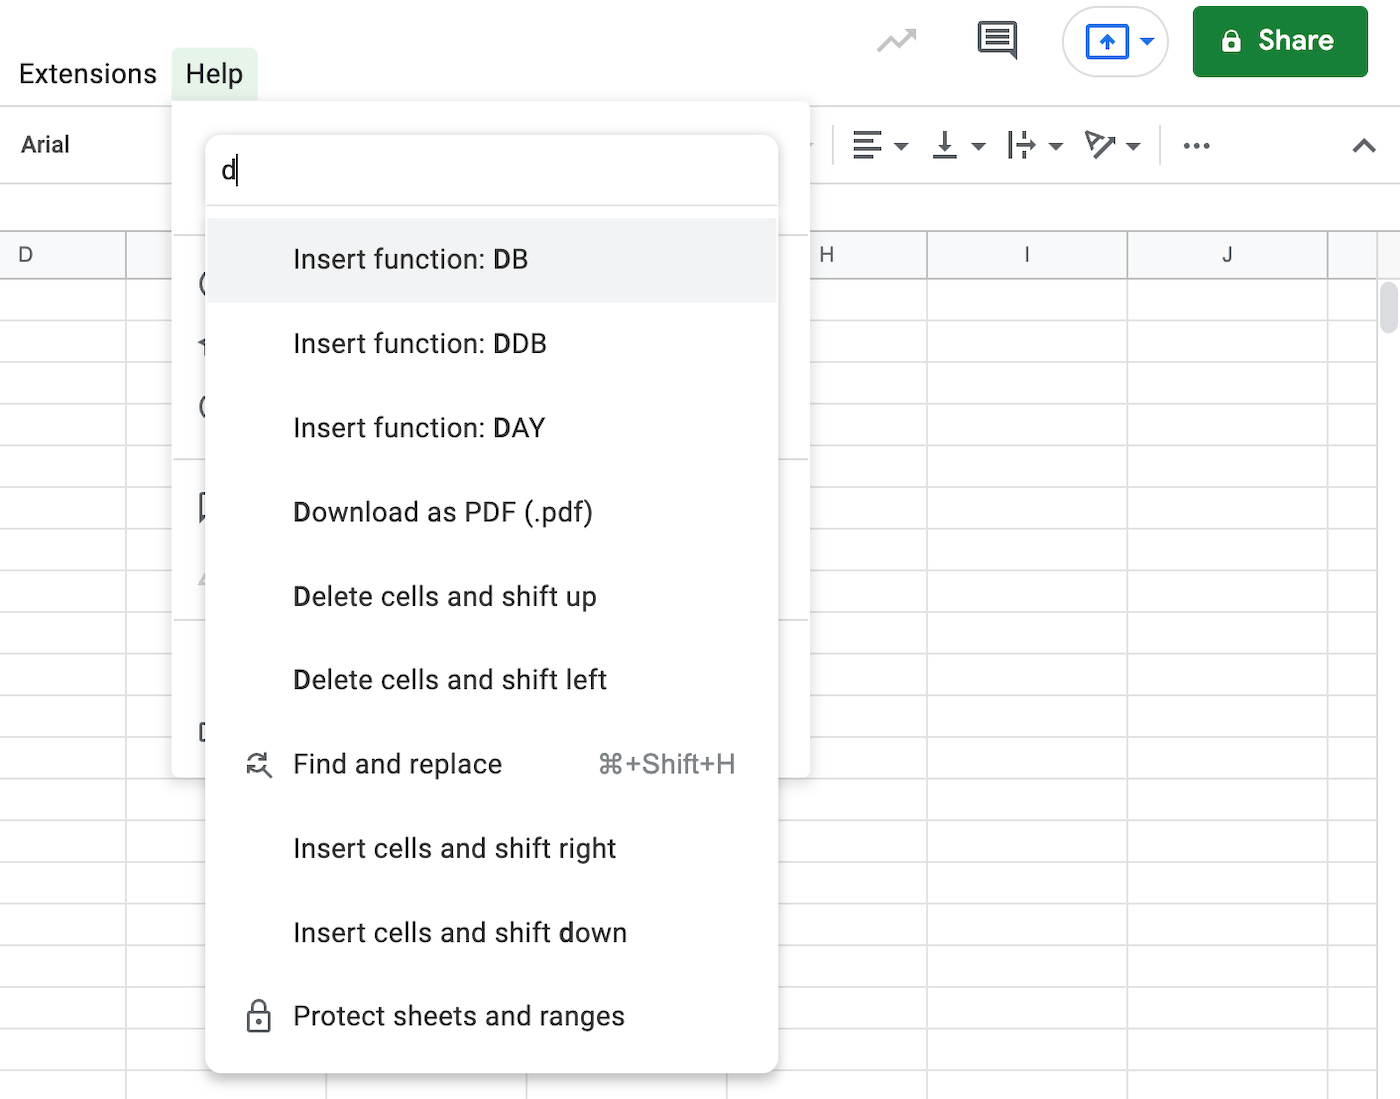Image resolution: width=1400 pixels, height=1099 pixels.
Task: Click the trends chart icon near Share
Action: tap(895, 41)
